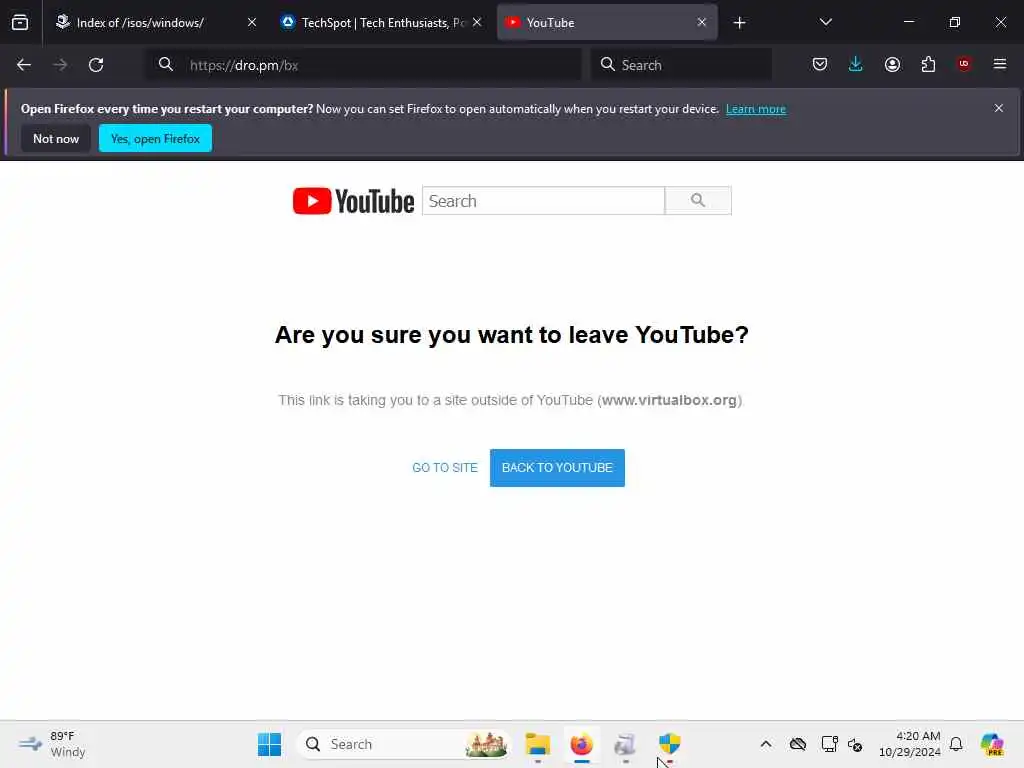Open the installer app taskbar icon
The width and height of the screenshot is (1024, 768).
point(625,744)
